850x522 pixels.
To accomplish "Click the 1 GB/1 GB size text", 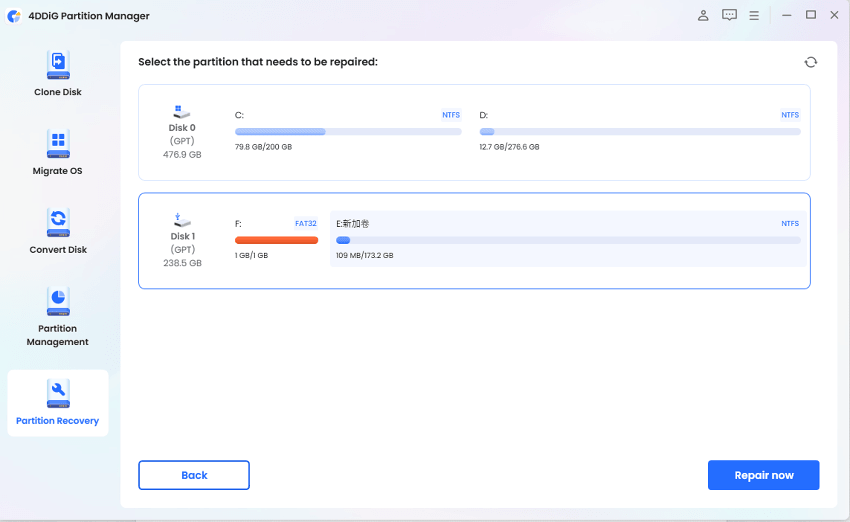I will coord(251,255).
